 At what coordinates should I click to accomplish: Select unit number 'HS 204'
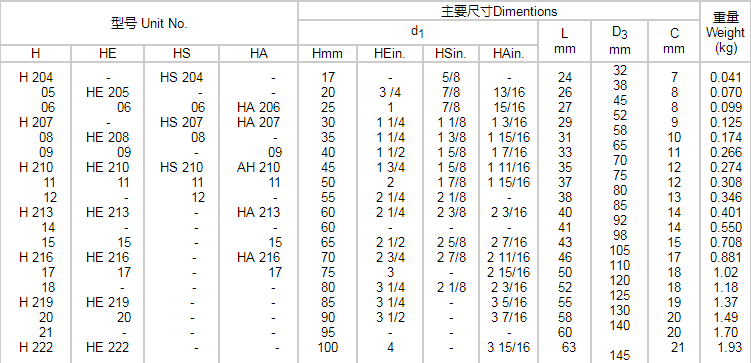[182, 77]
